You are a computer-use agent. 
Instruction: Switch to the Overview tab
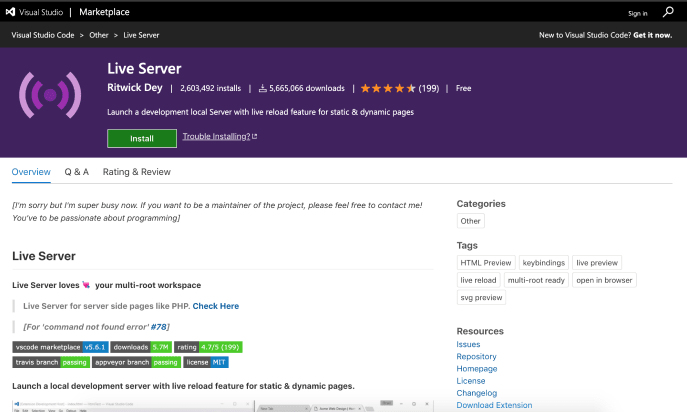click(31, 172)
